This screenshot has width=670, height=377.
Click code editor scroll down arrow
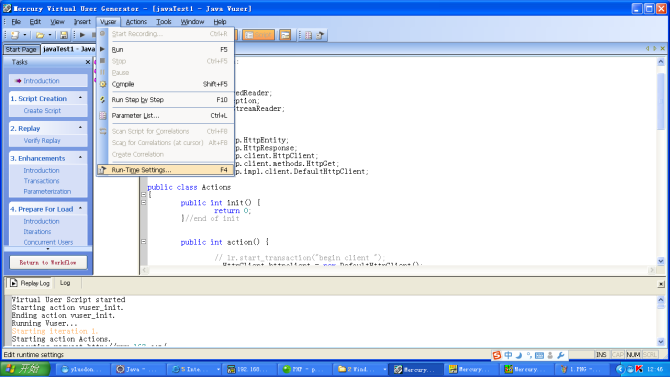(661, 261)
